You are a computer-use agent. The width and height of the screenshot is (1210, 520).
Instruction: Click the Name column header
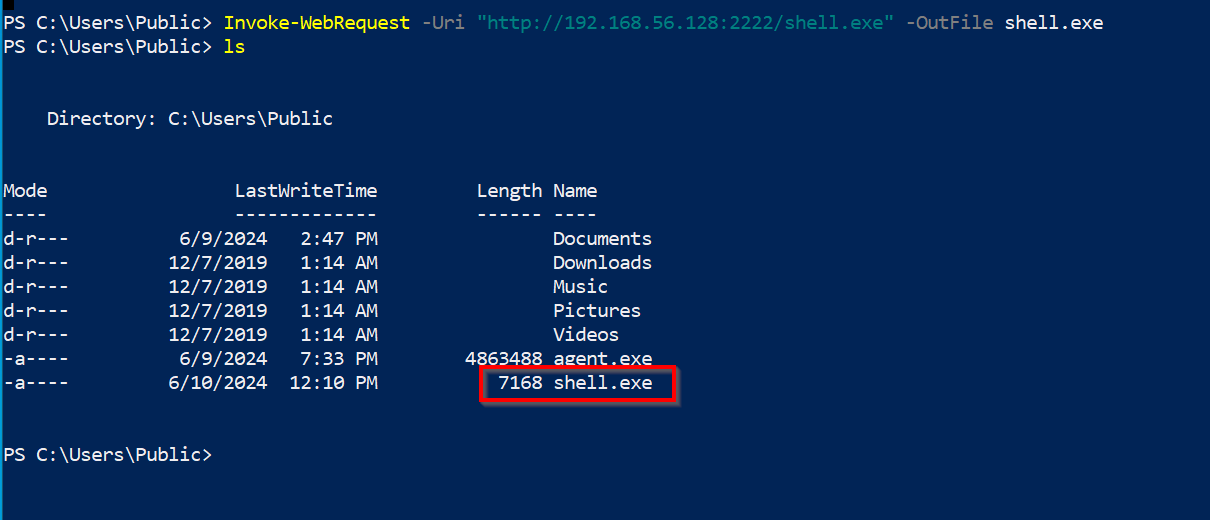coord(575,191)
